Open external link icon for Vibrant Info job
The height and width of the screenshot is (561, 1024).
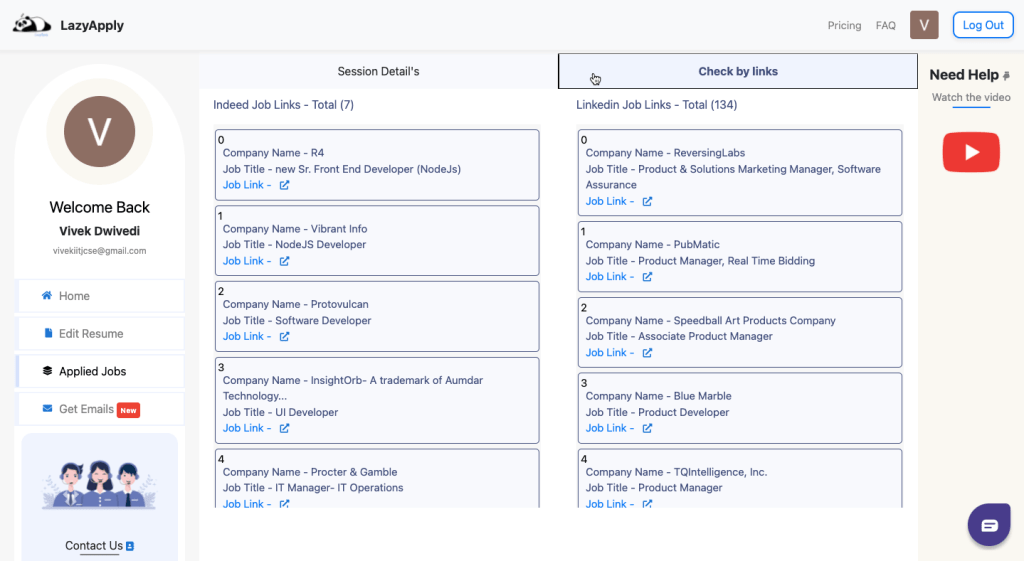pos(284,261)
